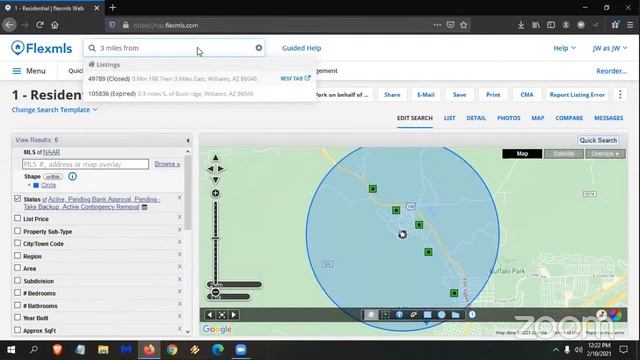Open the Firefox icon in taskbar
The height and width of the screenshot is (360, 640).
[x=149, y=350]
